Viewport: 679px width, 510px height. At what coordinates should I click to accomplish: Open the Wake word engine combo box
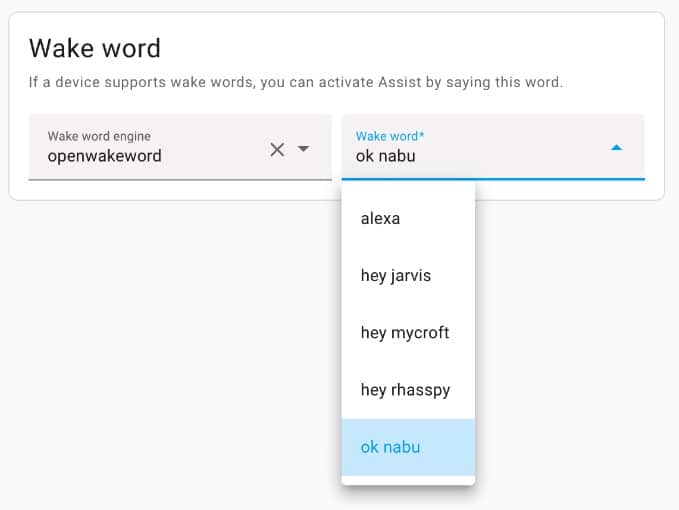tap(180, 147)
